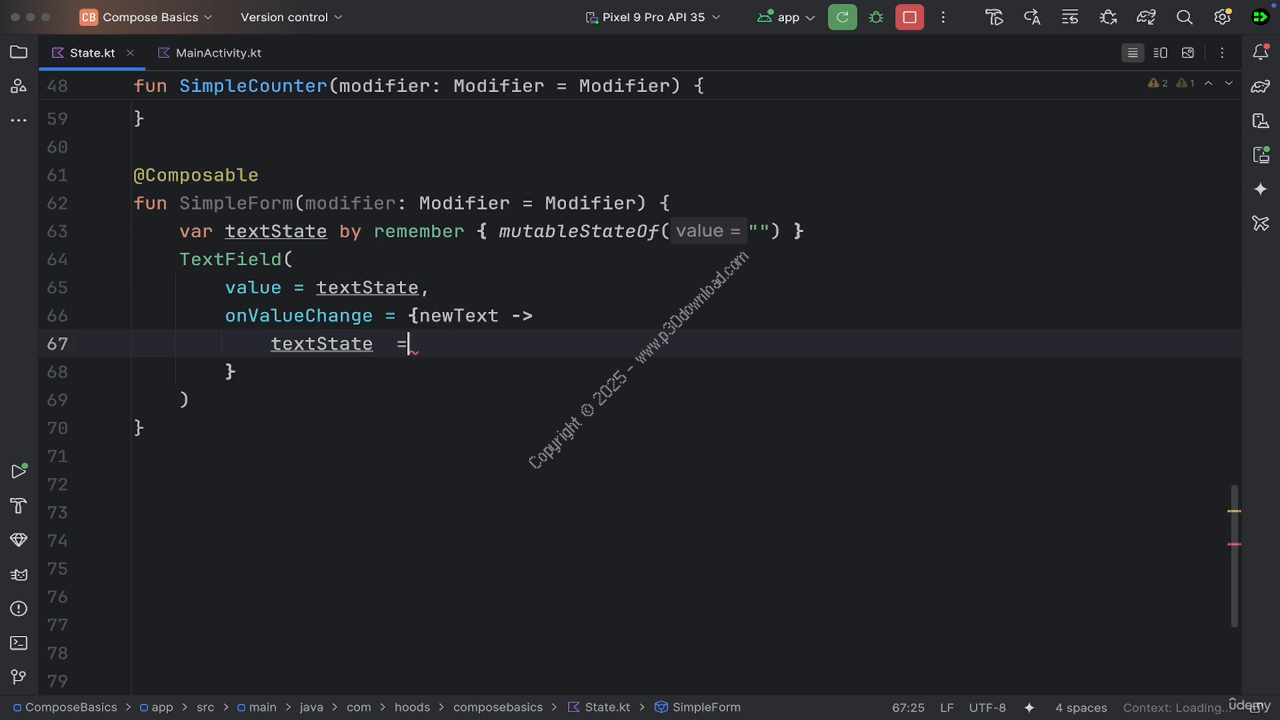This screenshot has height=720, width=1280.
Task: Open Search Everywhere magnifier
Action: click(1184, 17)
